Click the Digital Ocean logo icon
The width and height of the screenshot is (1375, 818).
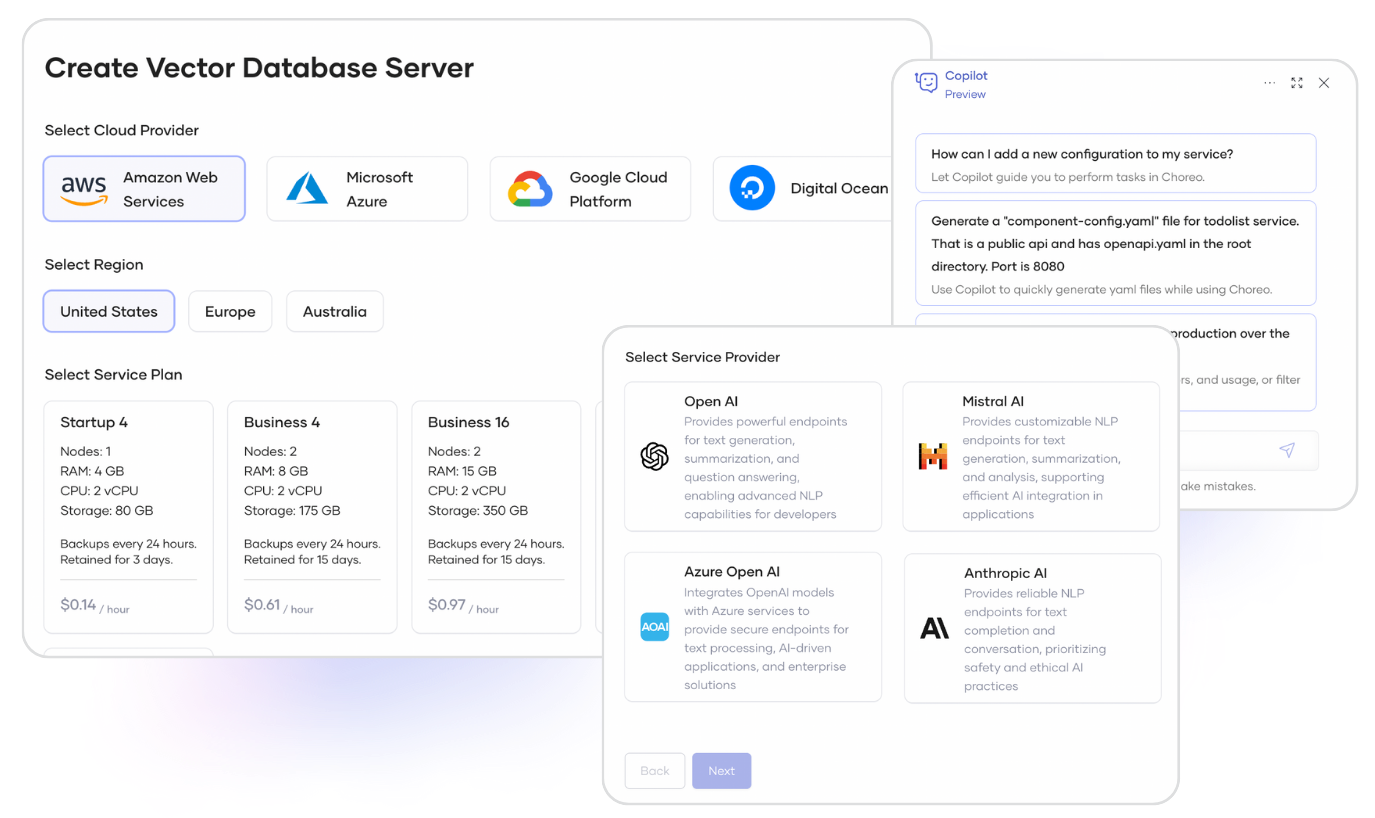click(x=752, y=188)
